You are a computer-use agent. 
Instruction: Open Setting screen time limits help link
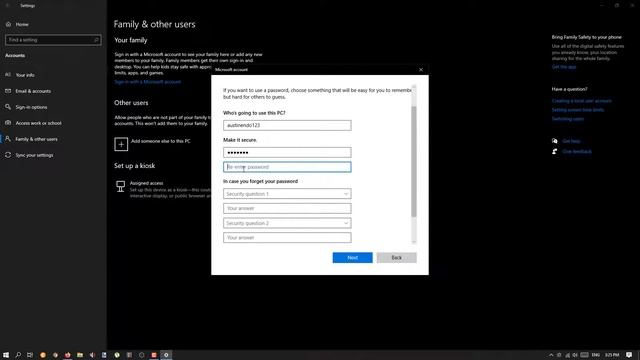click(578, 110)
